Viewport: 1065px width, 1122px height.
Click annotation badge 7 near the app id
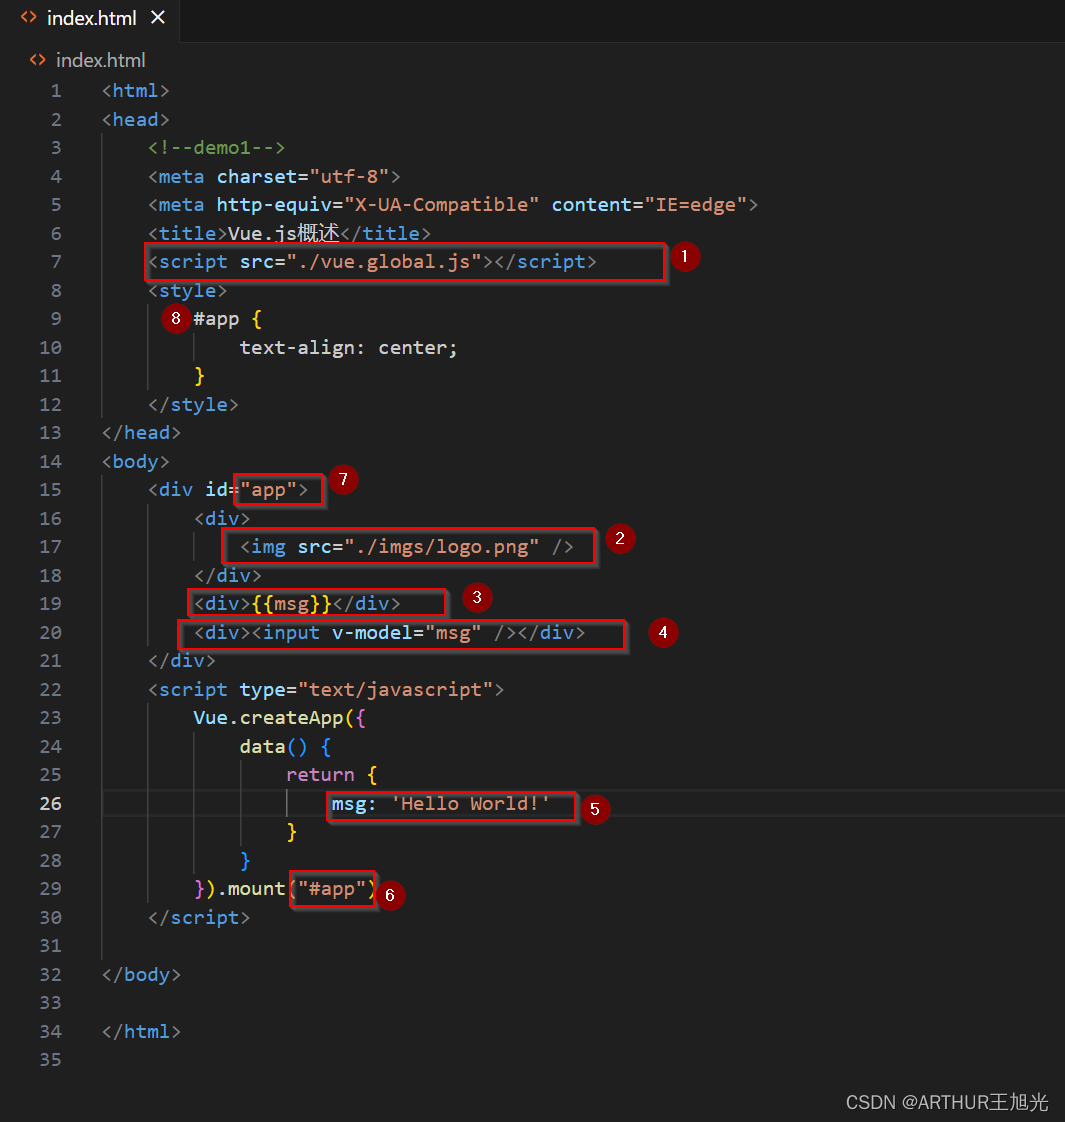click(343, 480)
